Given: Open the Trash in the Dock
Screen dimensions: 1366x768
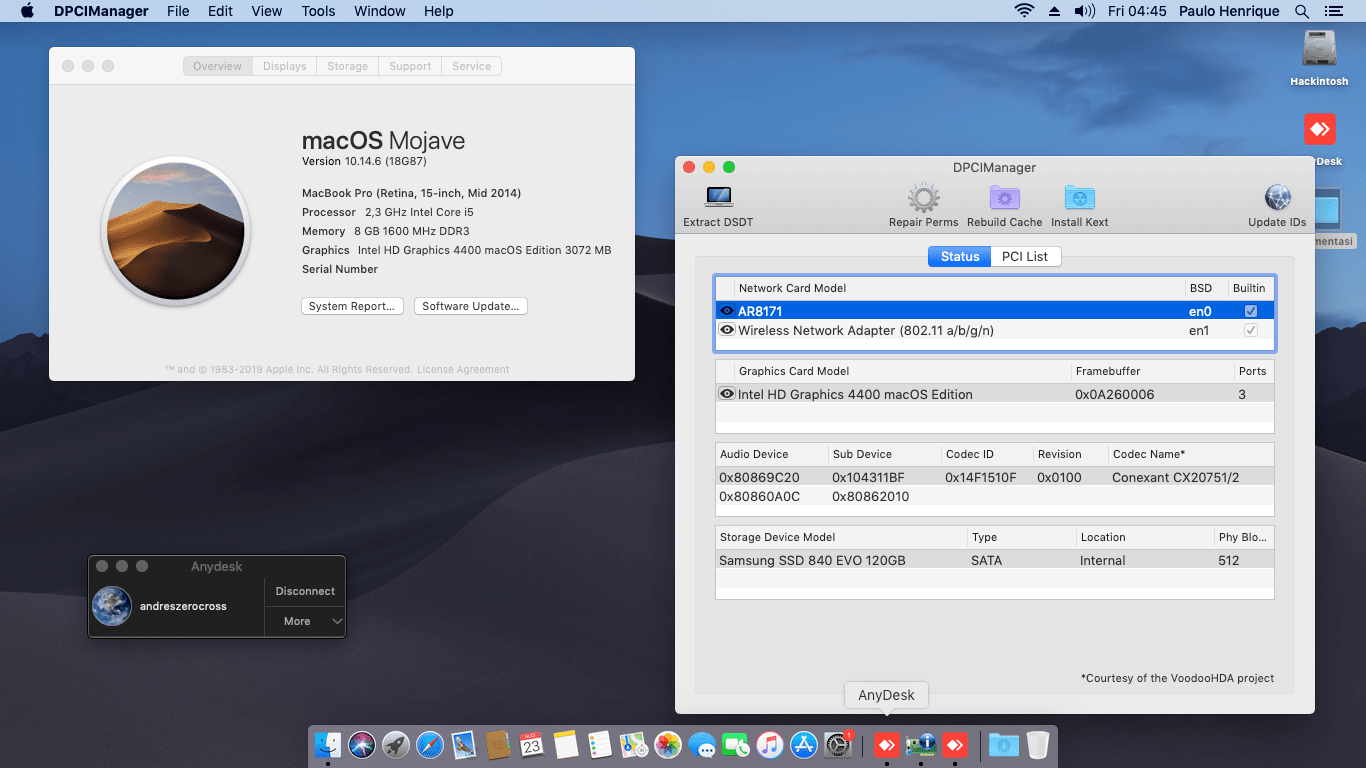Looking at the screenshot, I should tap(1038, 745).
